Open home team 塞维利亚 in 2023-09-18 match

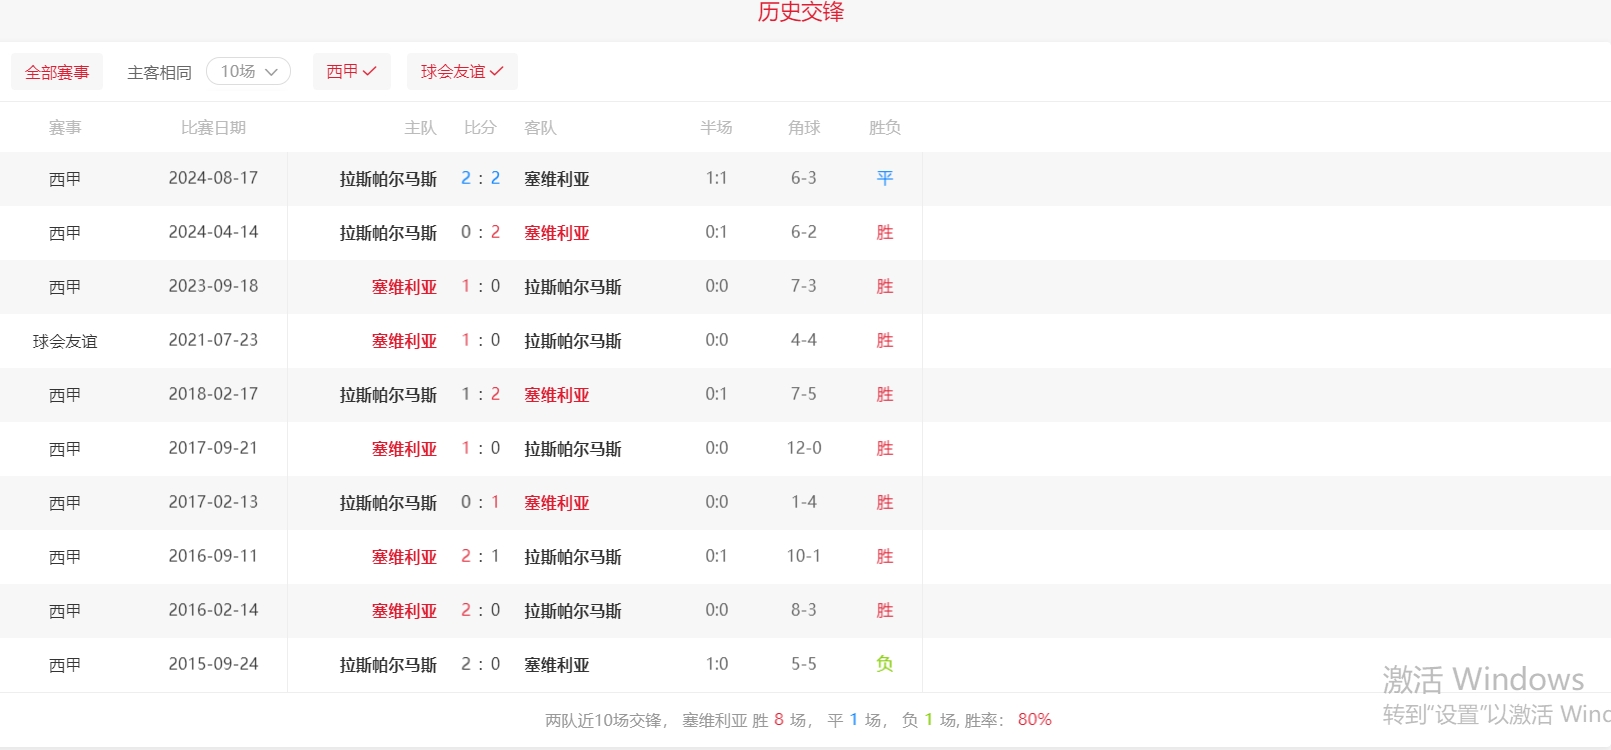tap(404, 287)
